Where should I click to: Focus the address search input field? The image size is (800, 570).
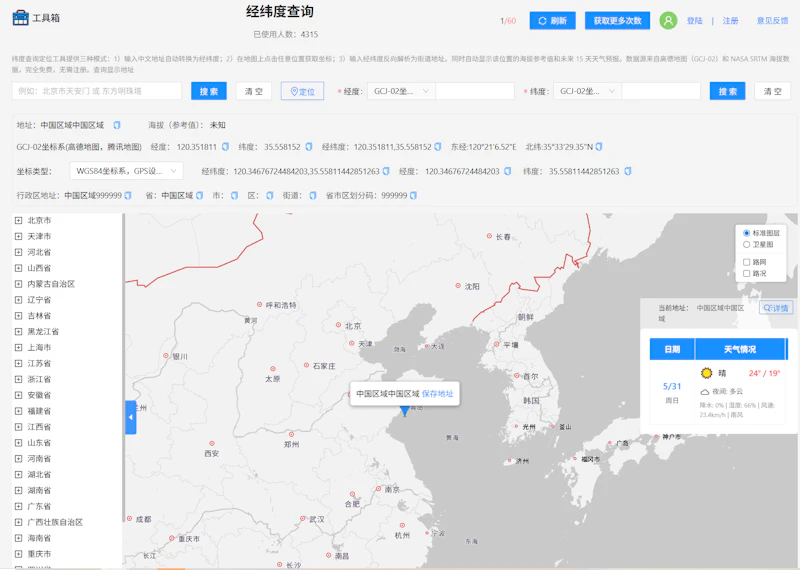click(x=97, y=91)
